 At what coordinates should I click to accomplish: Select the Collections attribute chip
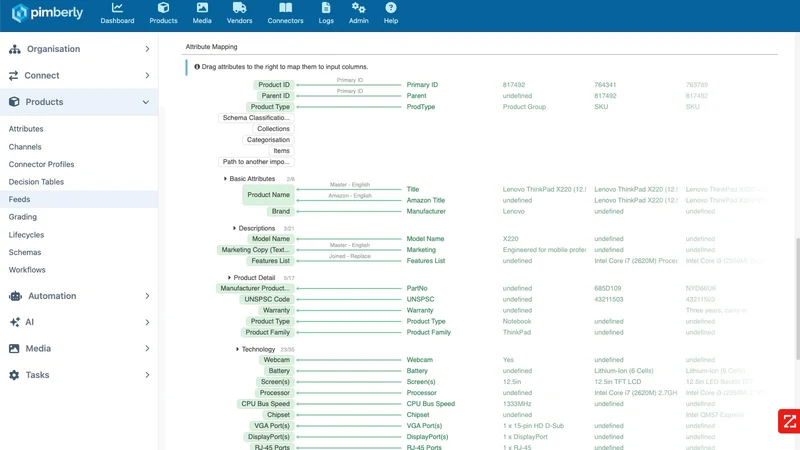(x=273, y=129)
